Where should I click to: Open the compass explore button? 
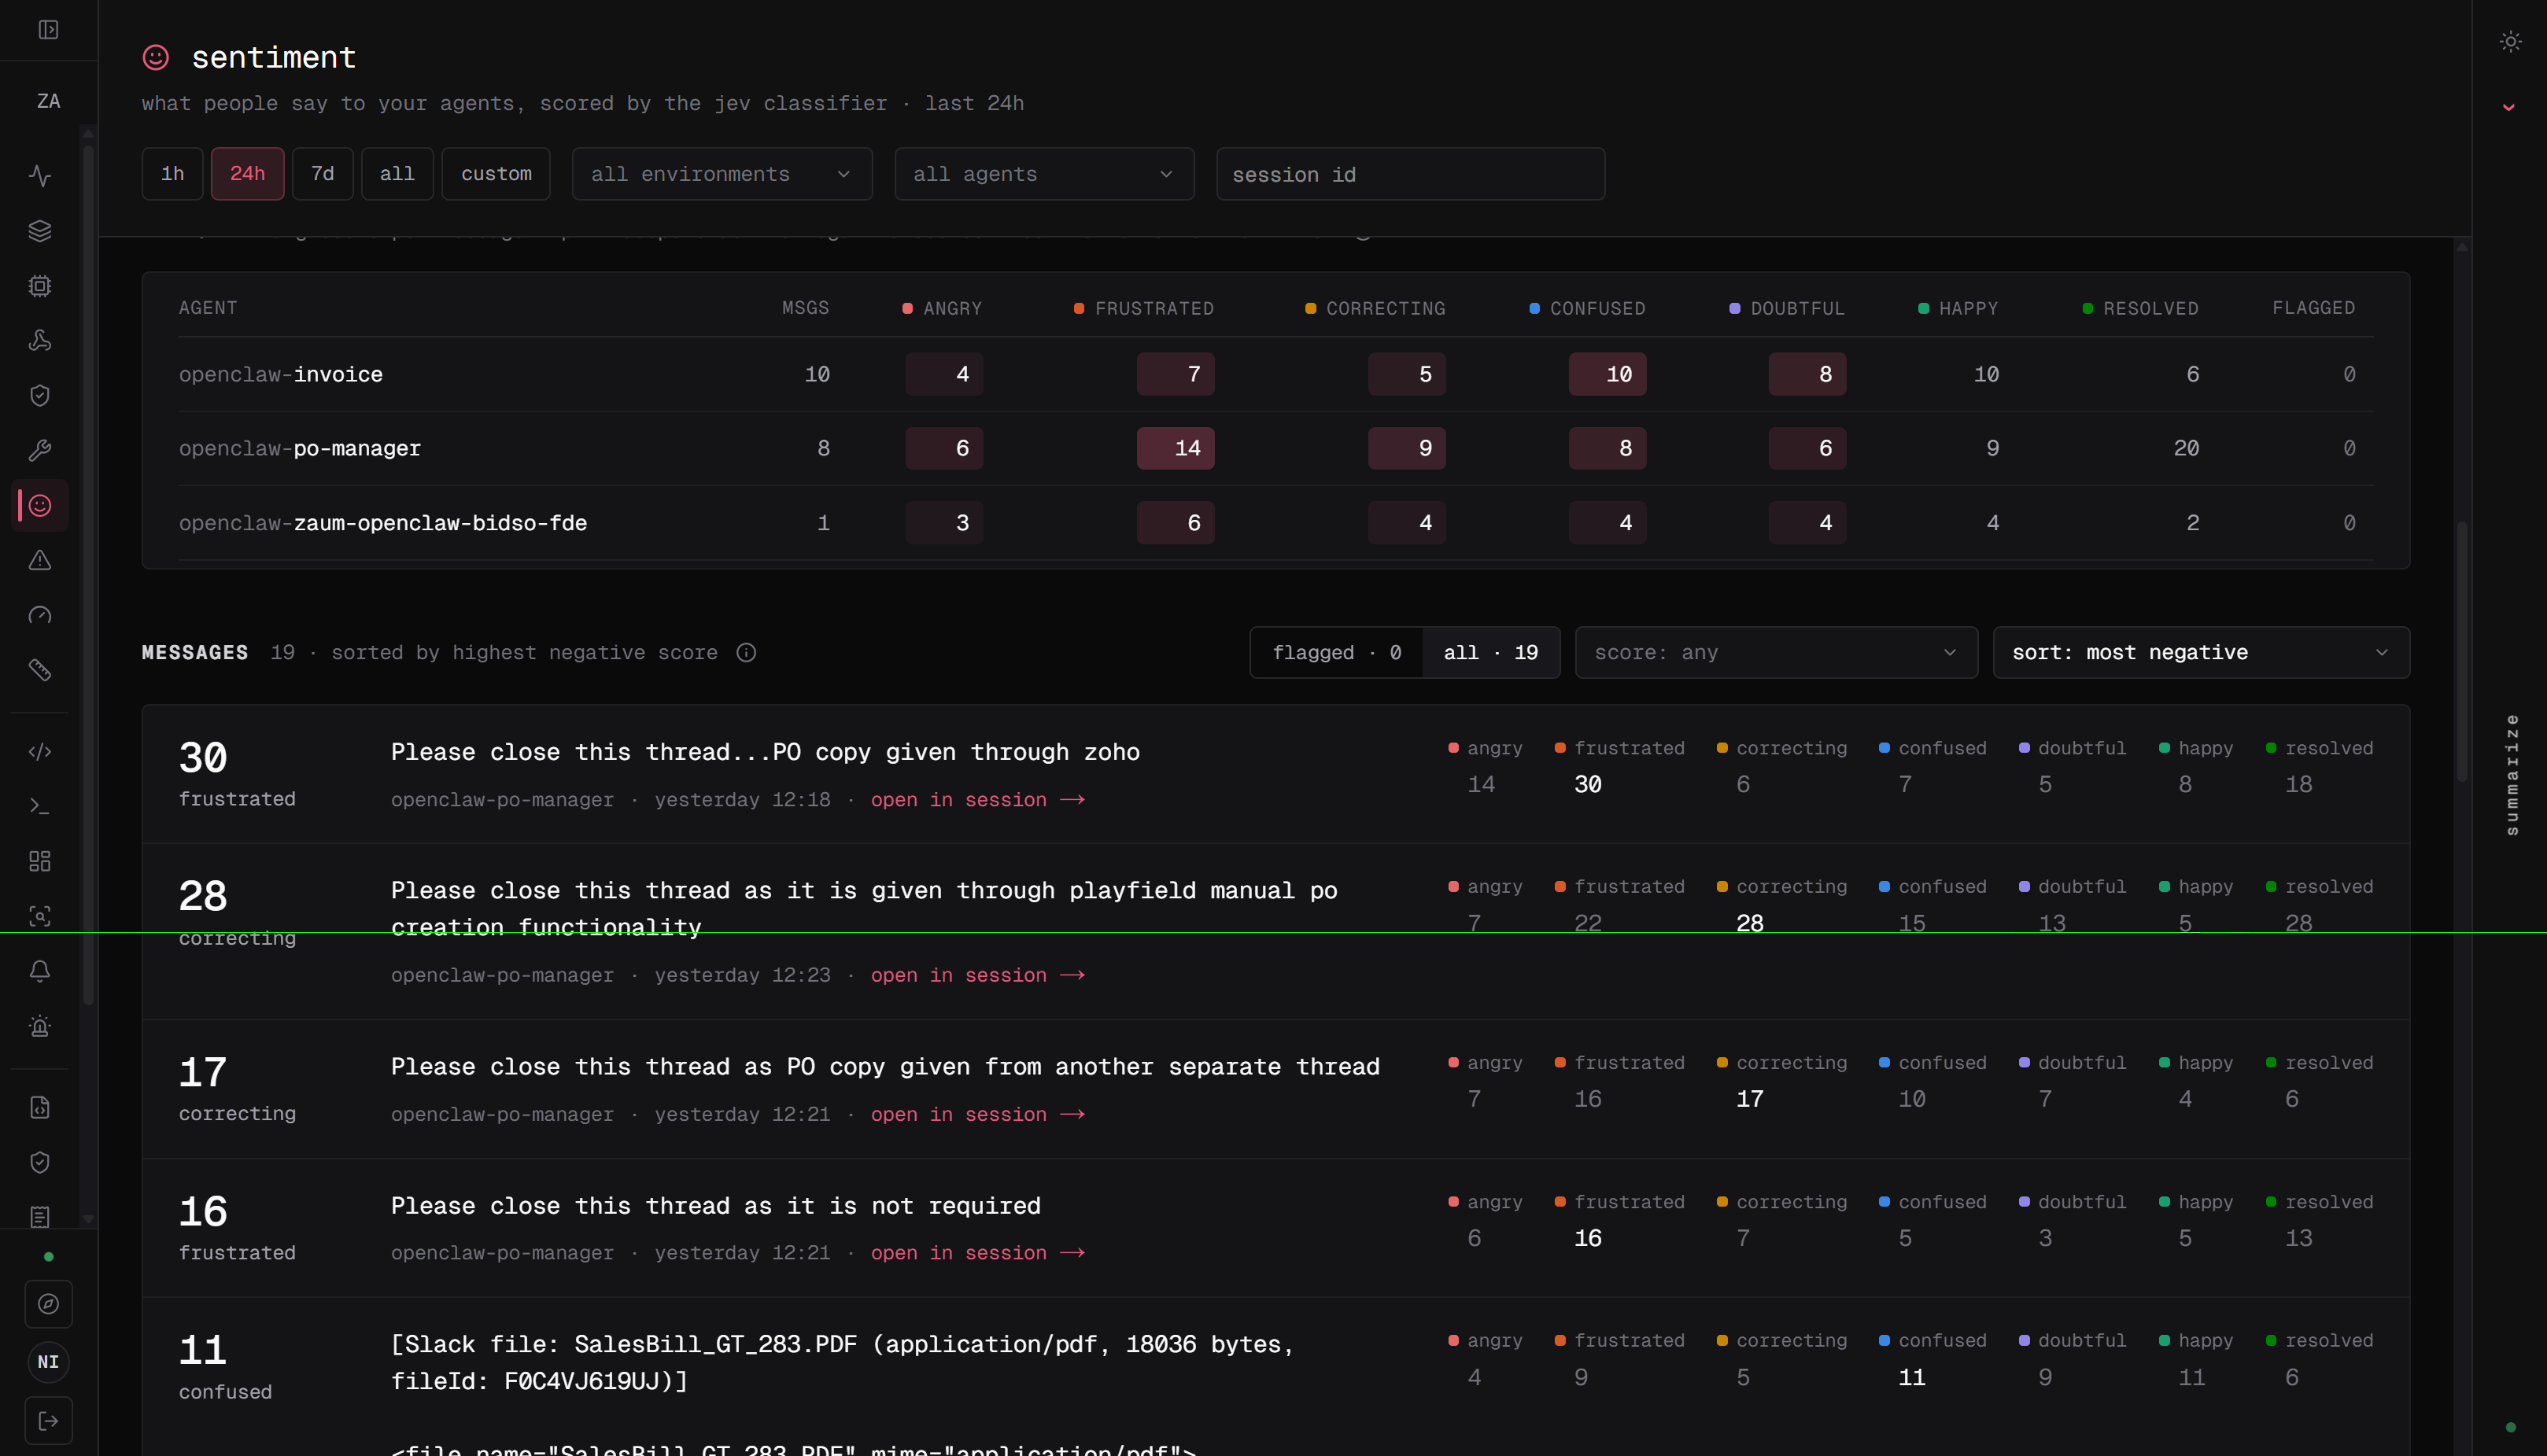pos(48,1305)
